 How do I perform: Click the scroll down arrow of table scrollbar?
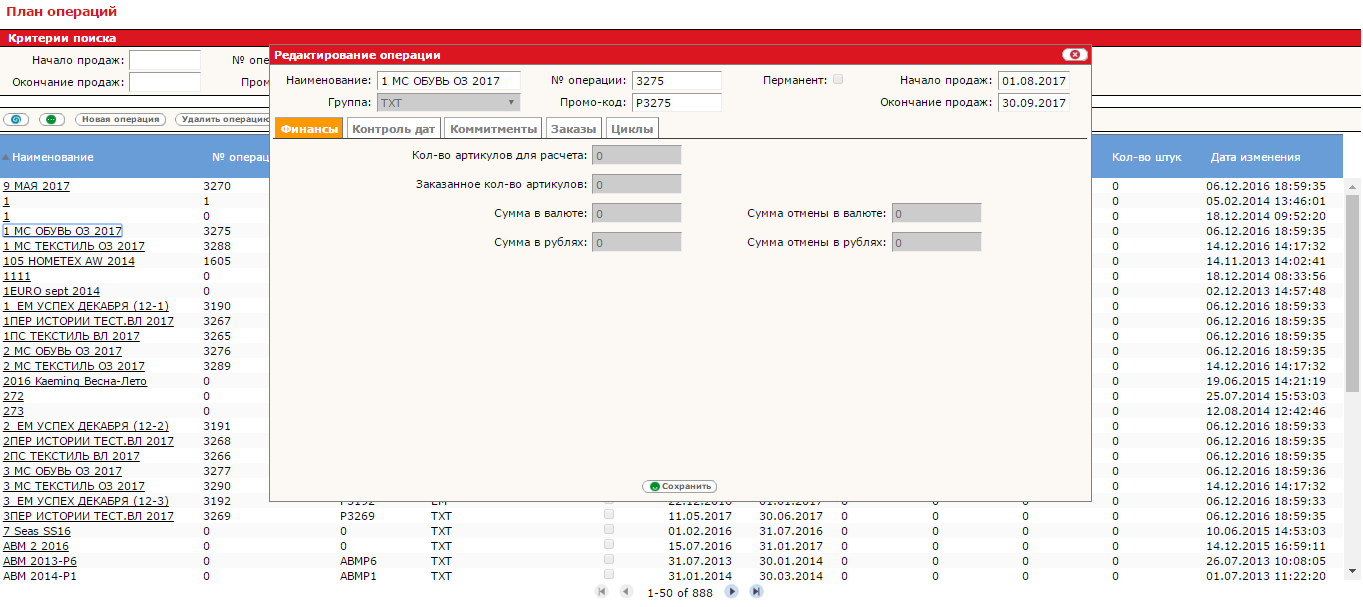tap(1353, 570)
